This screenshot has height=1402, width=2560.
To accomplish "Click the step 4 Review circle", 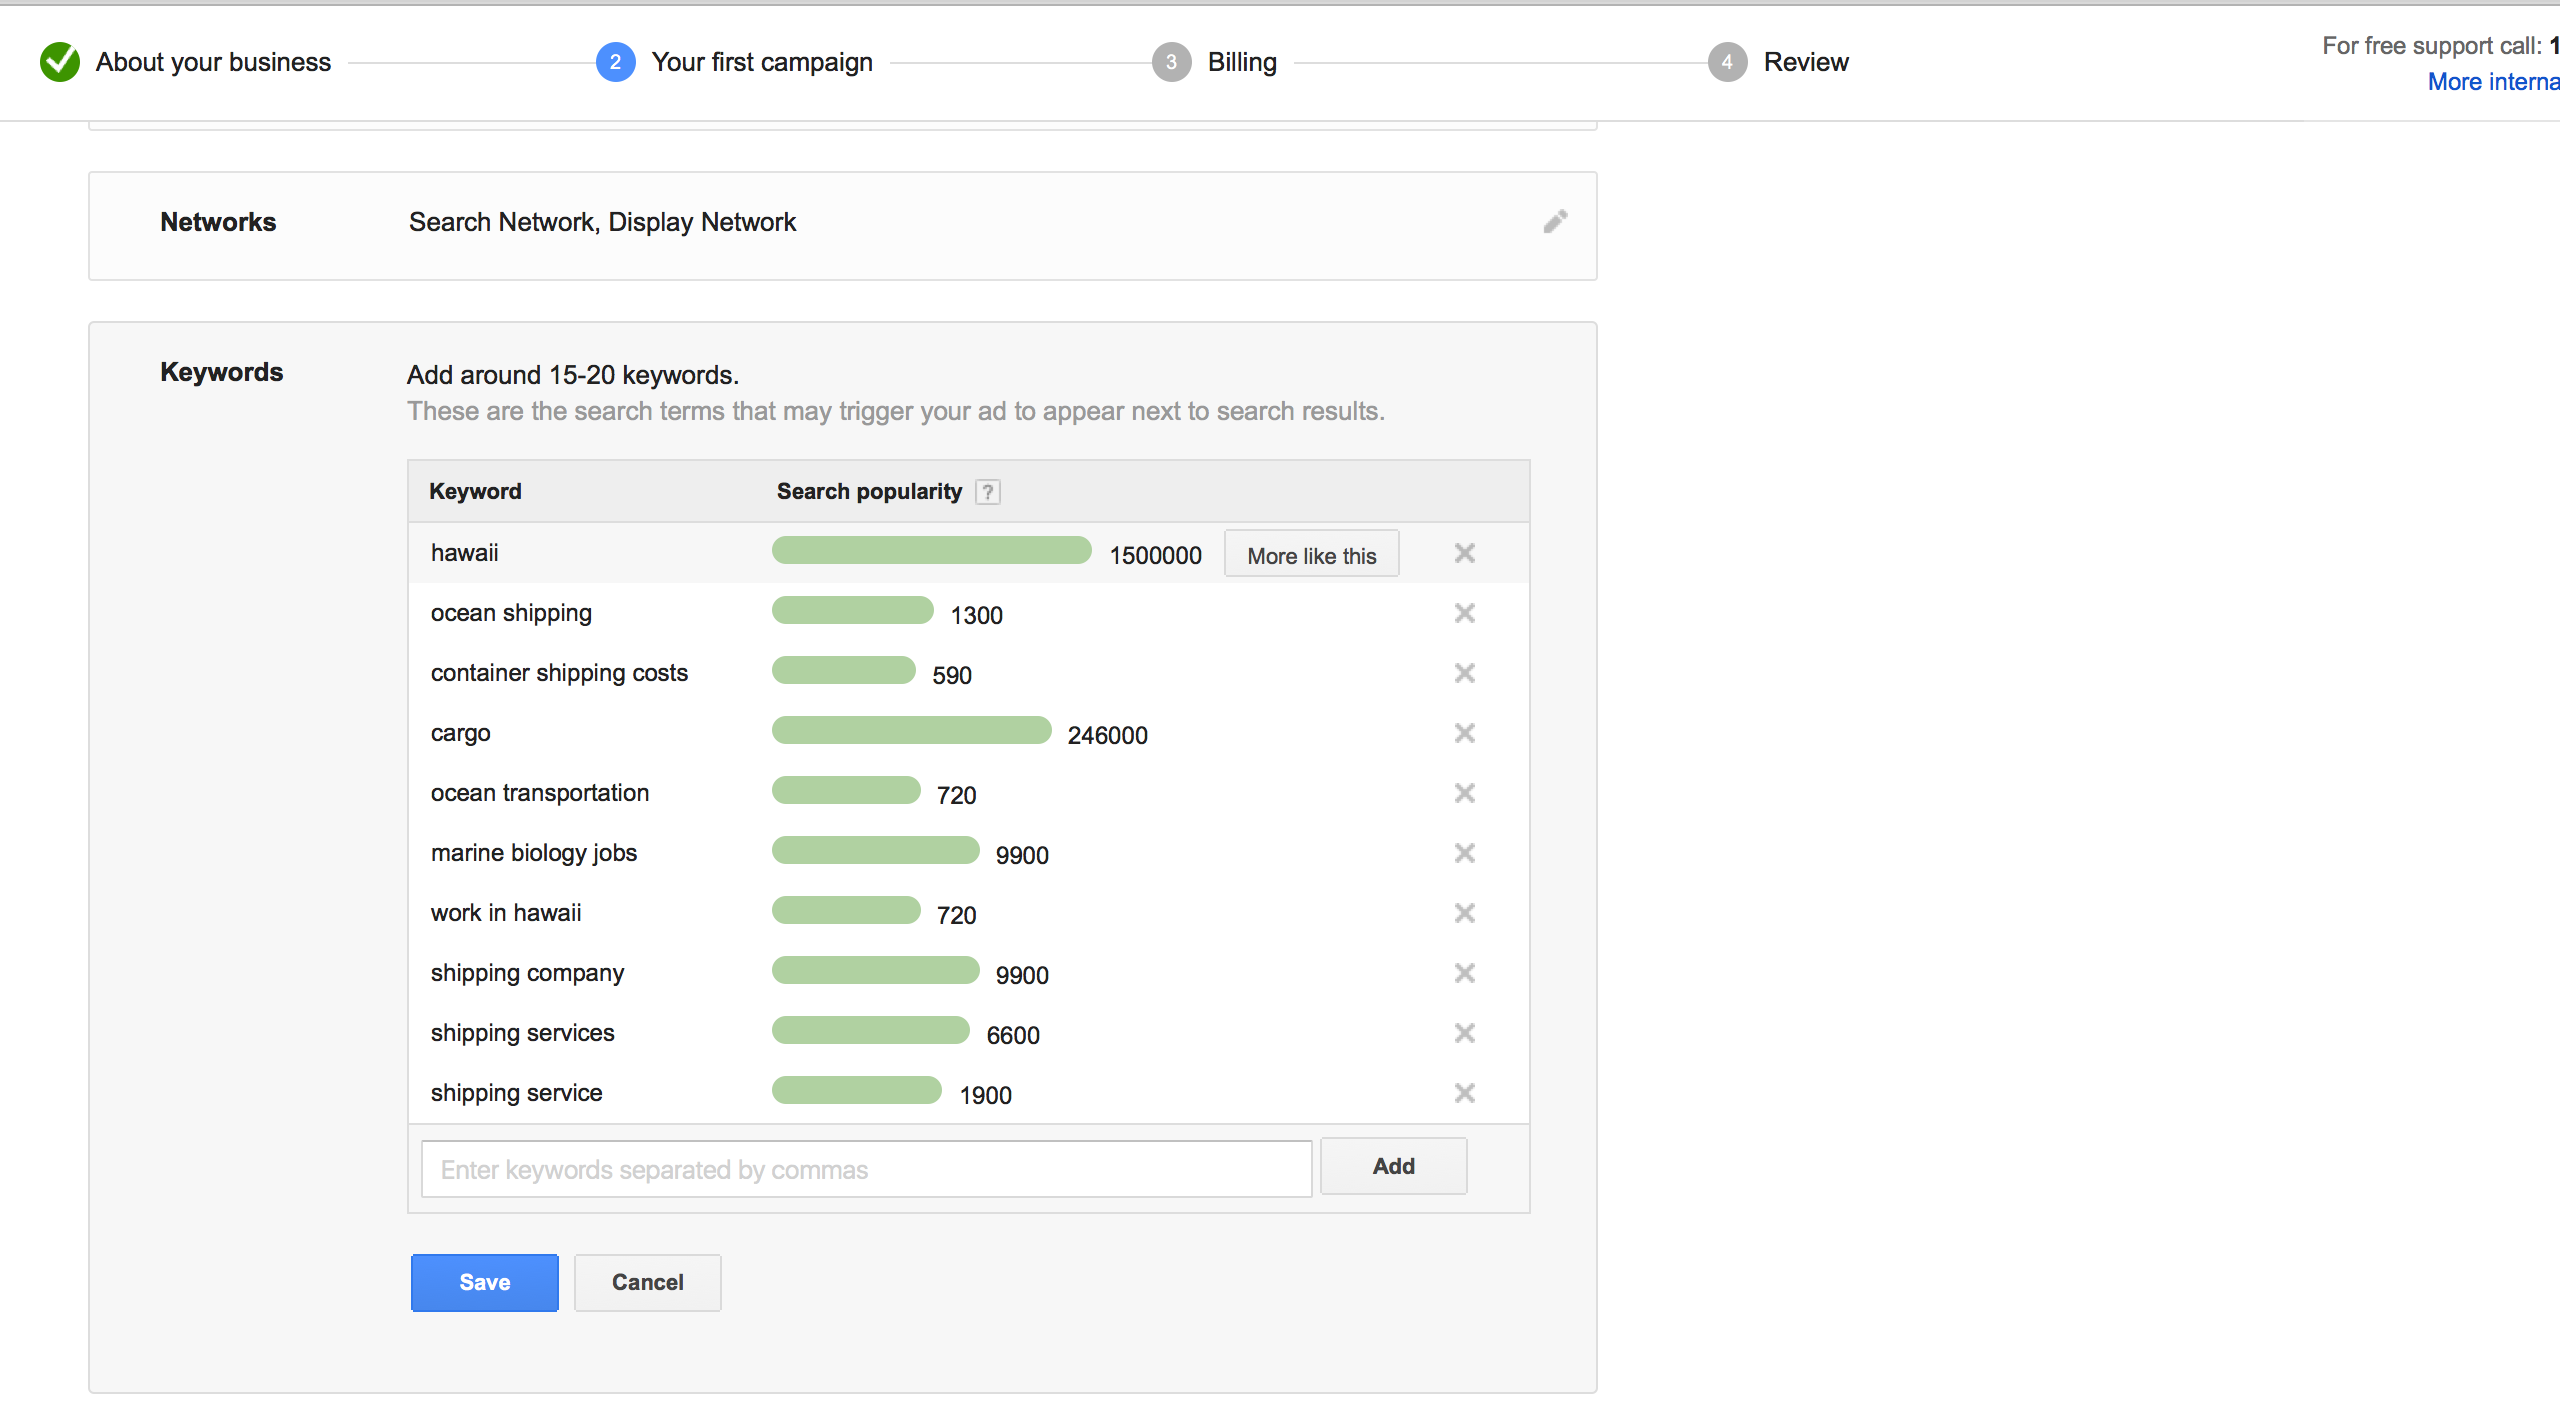I will [x=1727, y=62].
